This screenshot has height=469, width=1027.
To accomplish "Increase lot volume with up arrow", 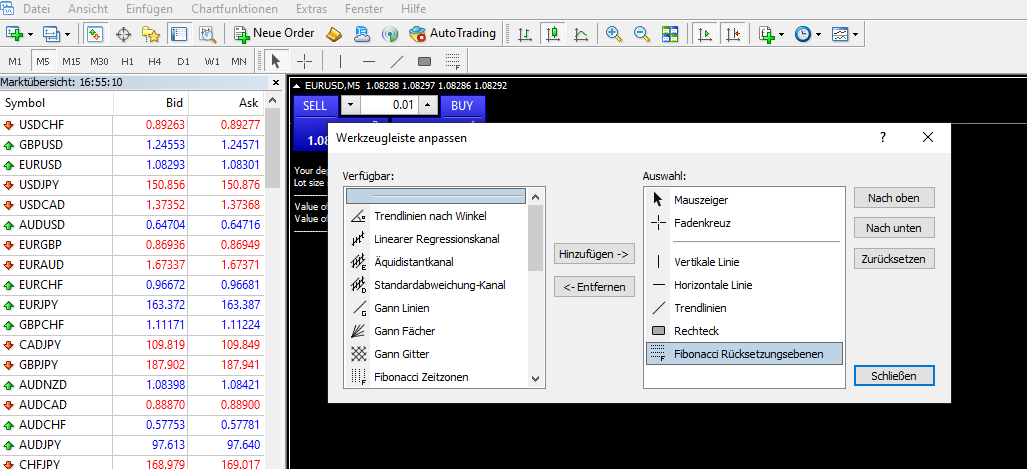I will point(428,105).
